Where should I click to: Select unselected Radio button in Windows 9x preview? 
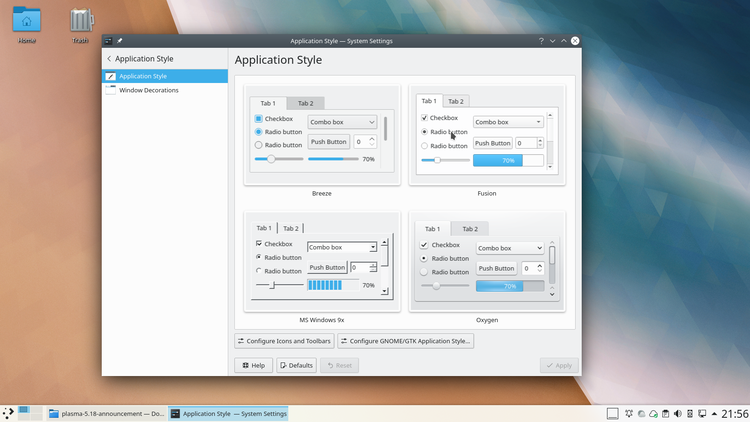pos(259,271)
